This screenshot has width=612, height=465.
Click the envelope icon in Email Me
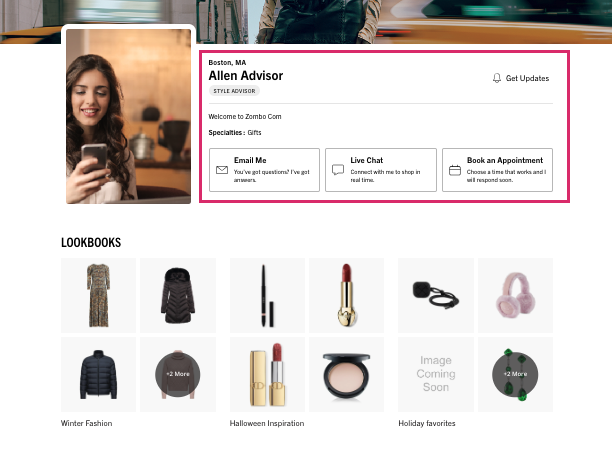click(222, 170)
